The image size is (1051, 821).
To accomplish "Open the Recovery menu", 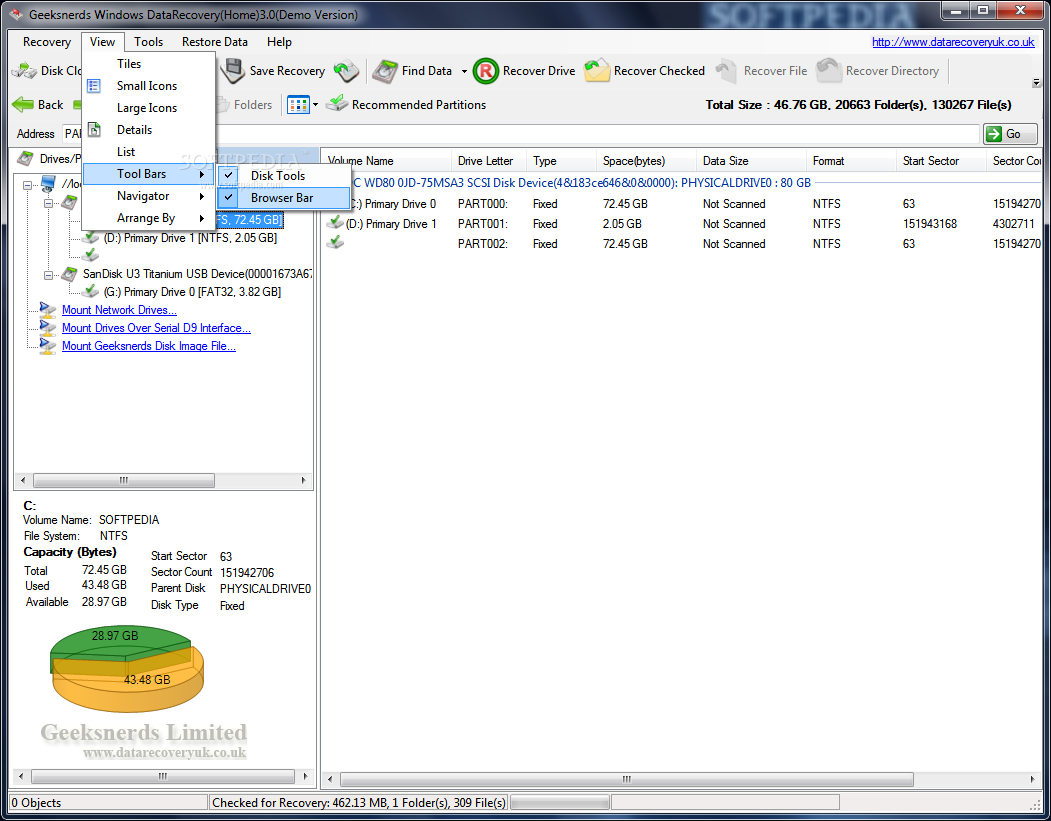I will click(47, 42).
